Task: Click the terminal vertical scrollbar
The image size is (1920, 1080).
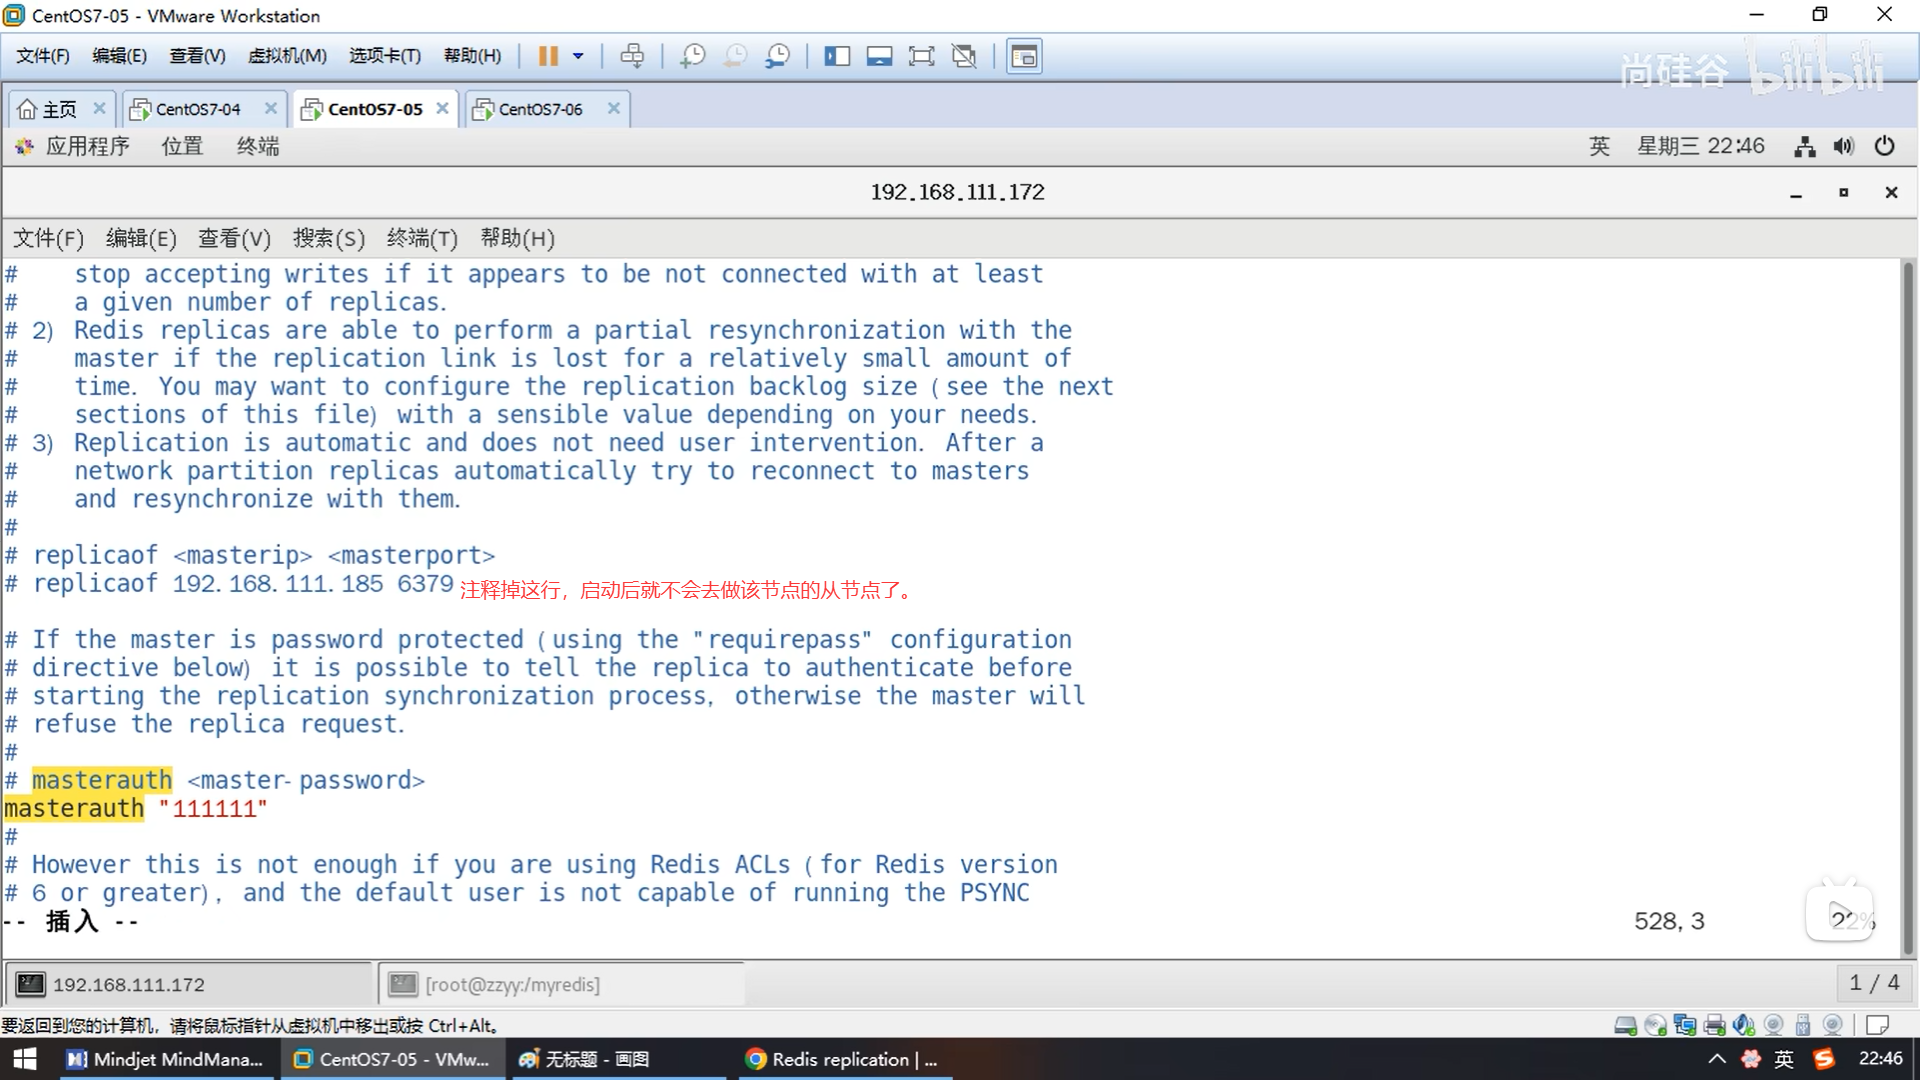Action: click(1908, 600)
